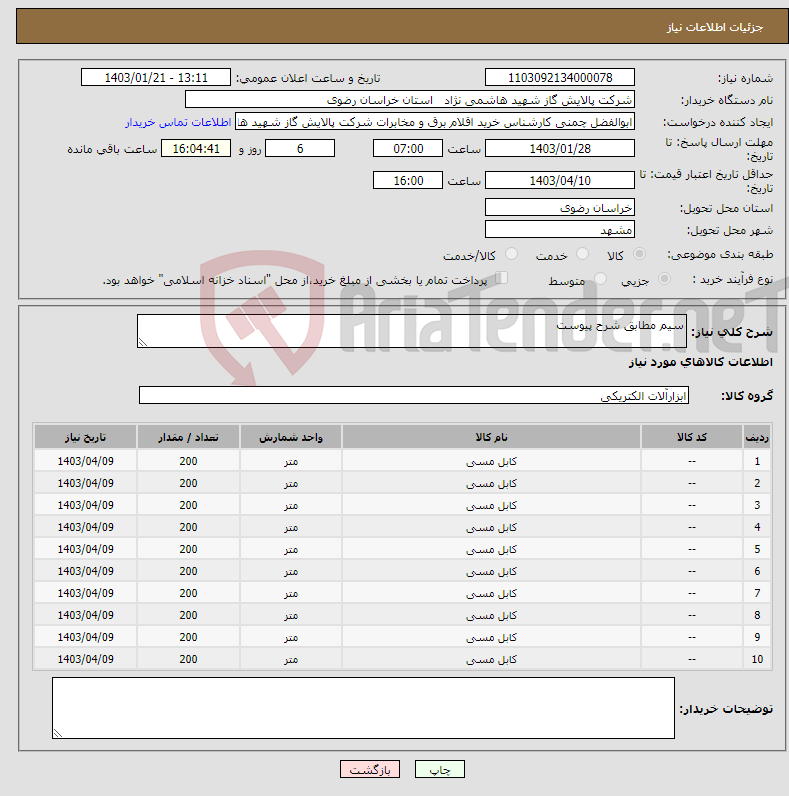Screen dimensions: 789x796
Task: Click the goods group field ابزارآلات الکتریکی
Action: click(414, 395)
